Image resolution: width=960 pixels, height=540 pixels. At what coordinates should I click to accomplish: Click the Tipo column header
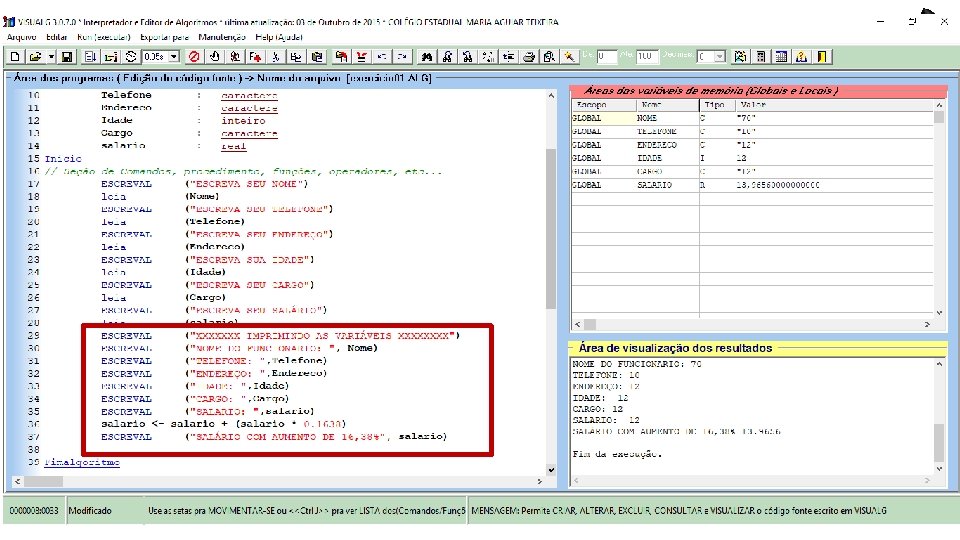coord(717,105)
